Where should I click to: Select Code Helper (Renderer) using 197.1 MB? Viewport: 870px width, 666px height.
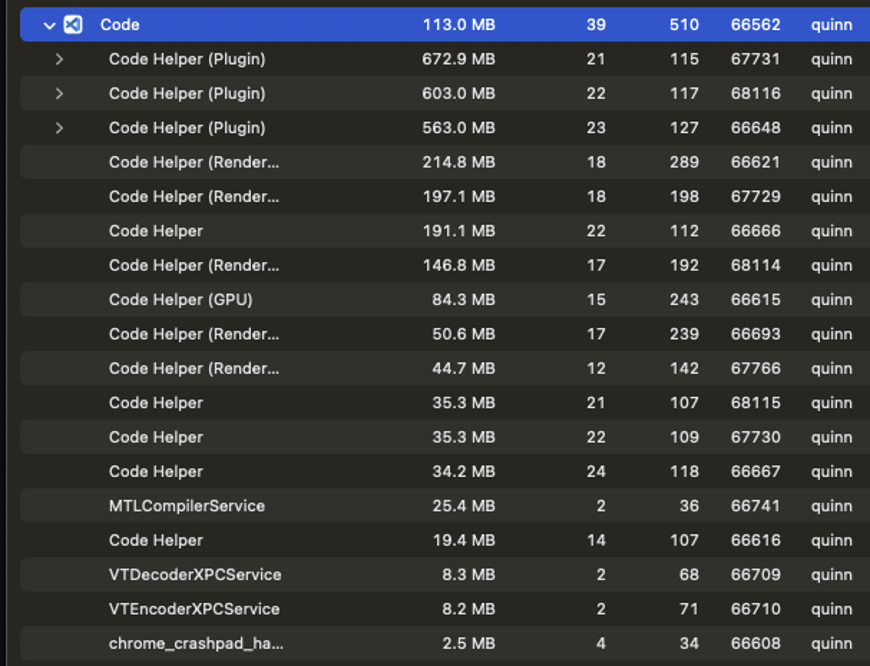194,197
